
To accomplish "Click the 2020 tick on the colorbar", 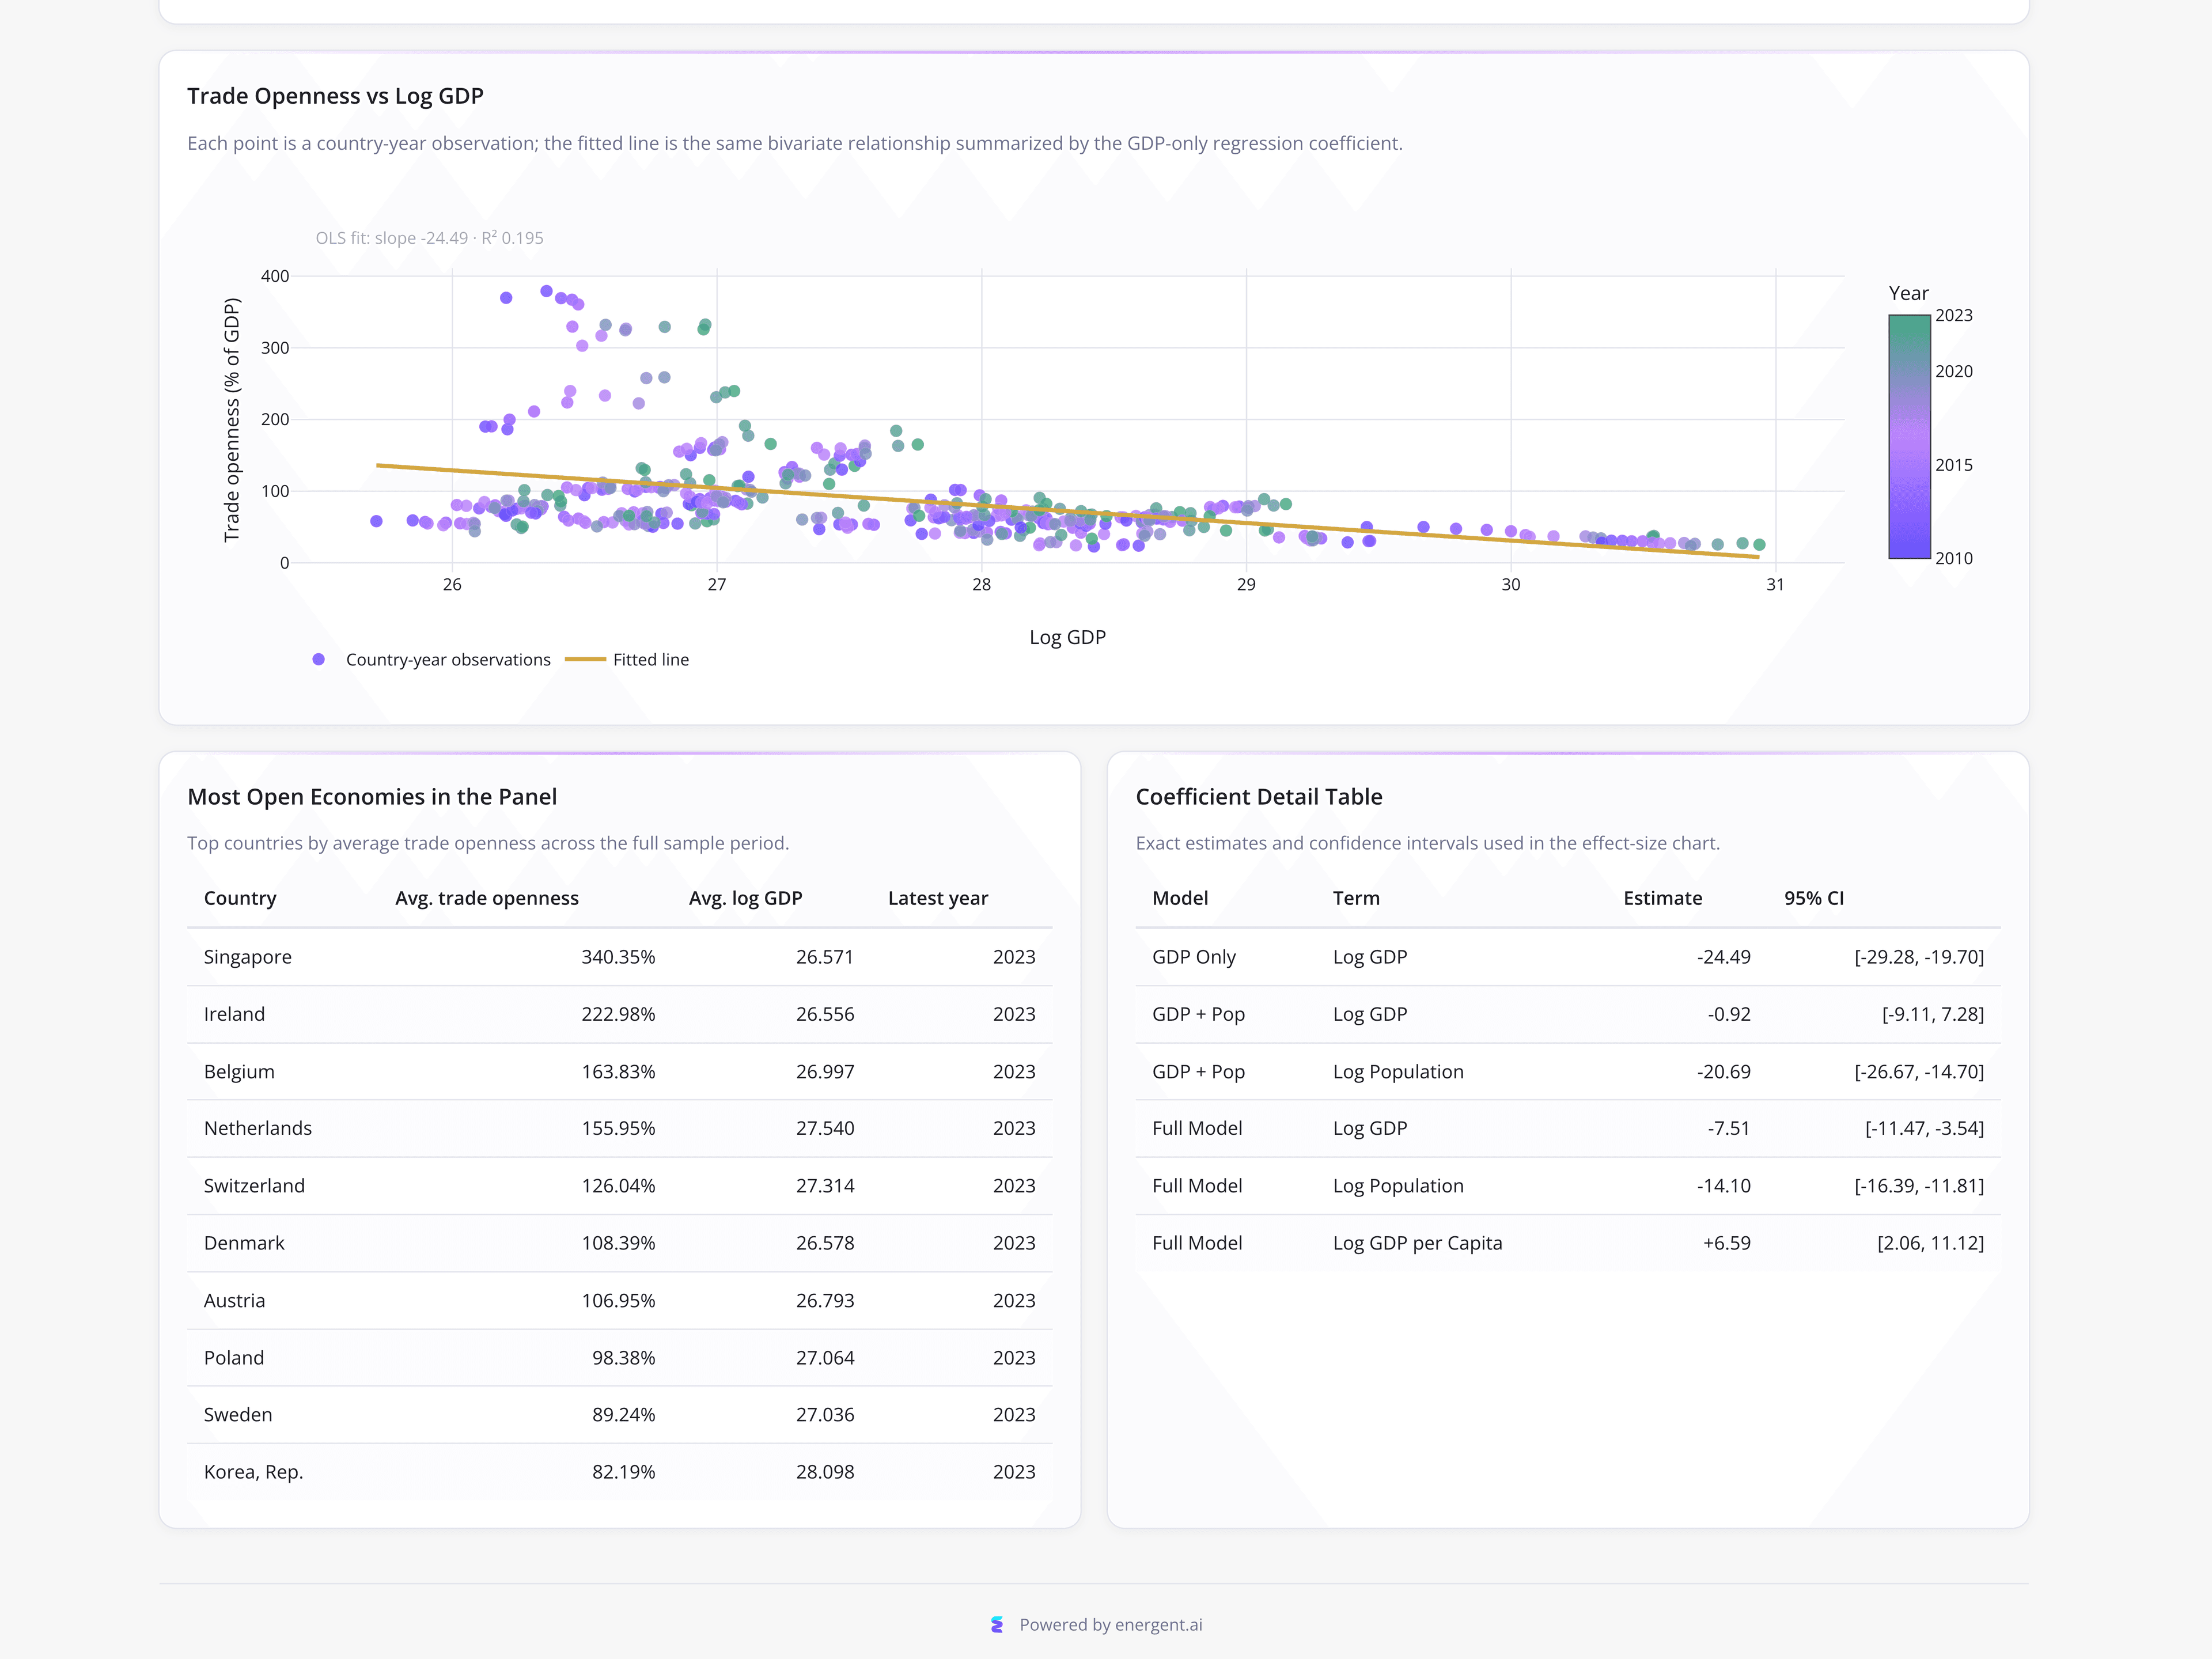I will [1953, 371].
